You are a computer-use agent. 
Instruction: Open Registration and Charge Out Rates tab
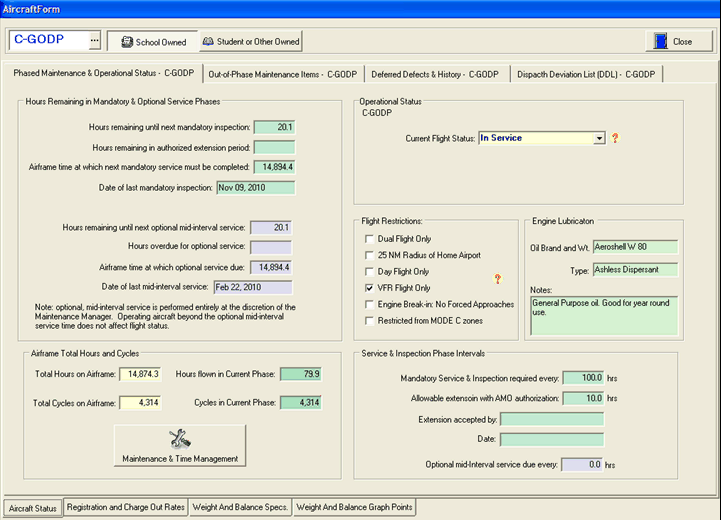coord(126,507)
